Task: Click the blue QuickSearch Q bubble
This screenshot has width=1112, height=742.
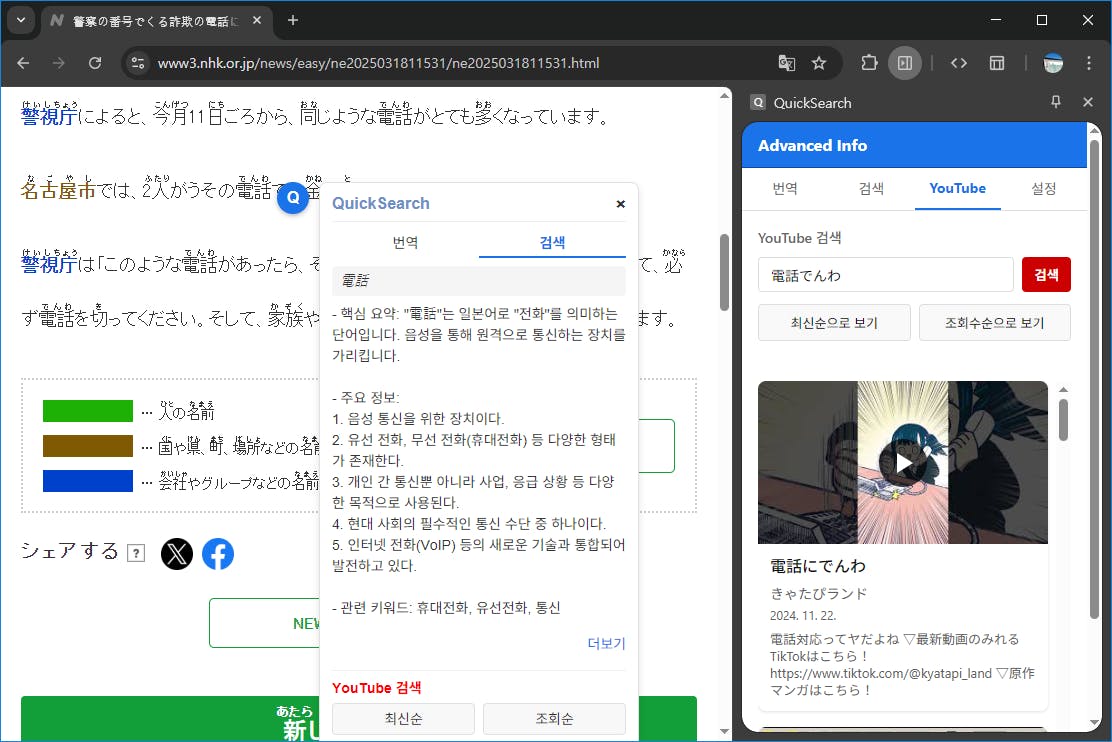Action: coord(293,198)
